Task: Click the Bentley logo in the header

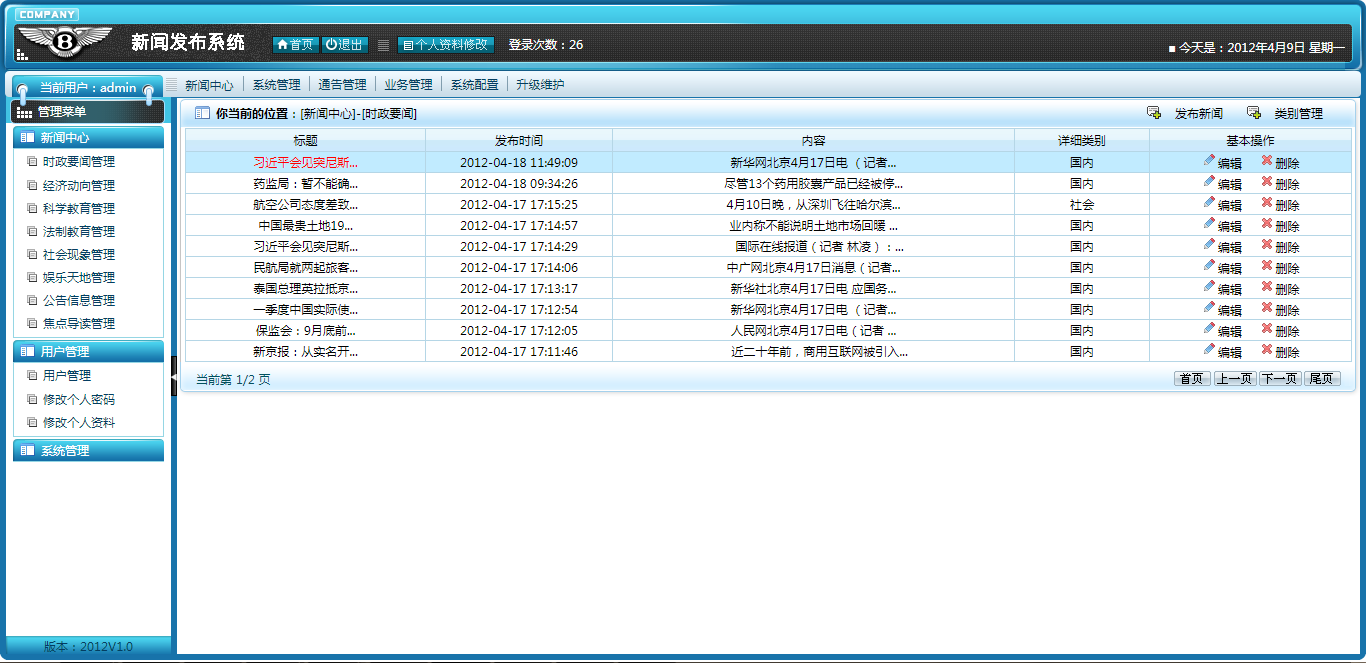Action: (65, 41)
